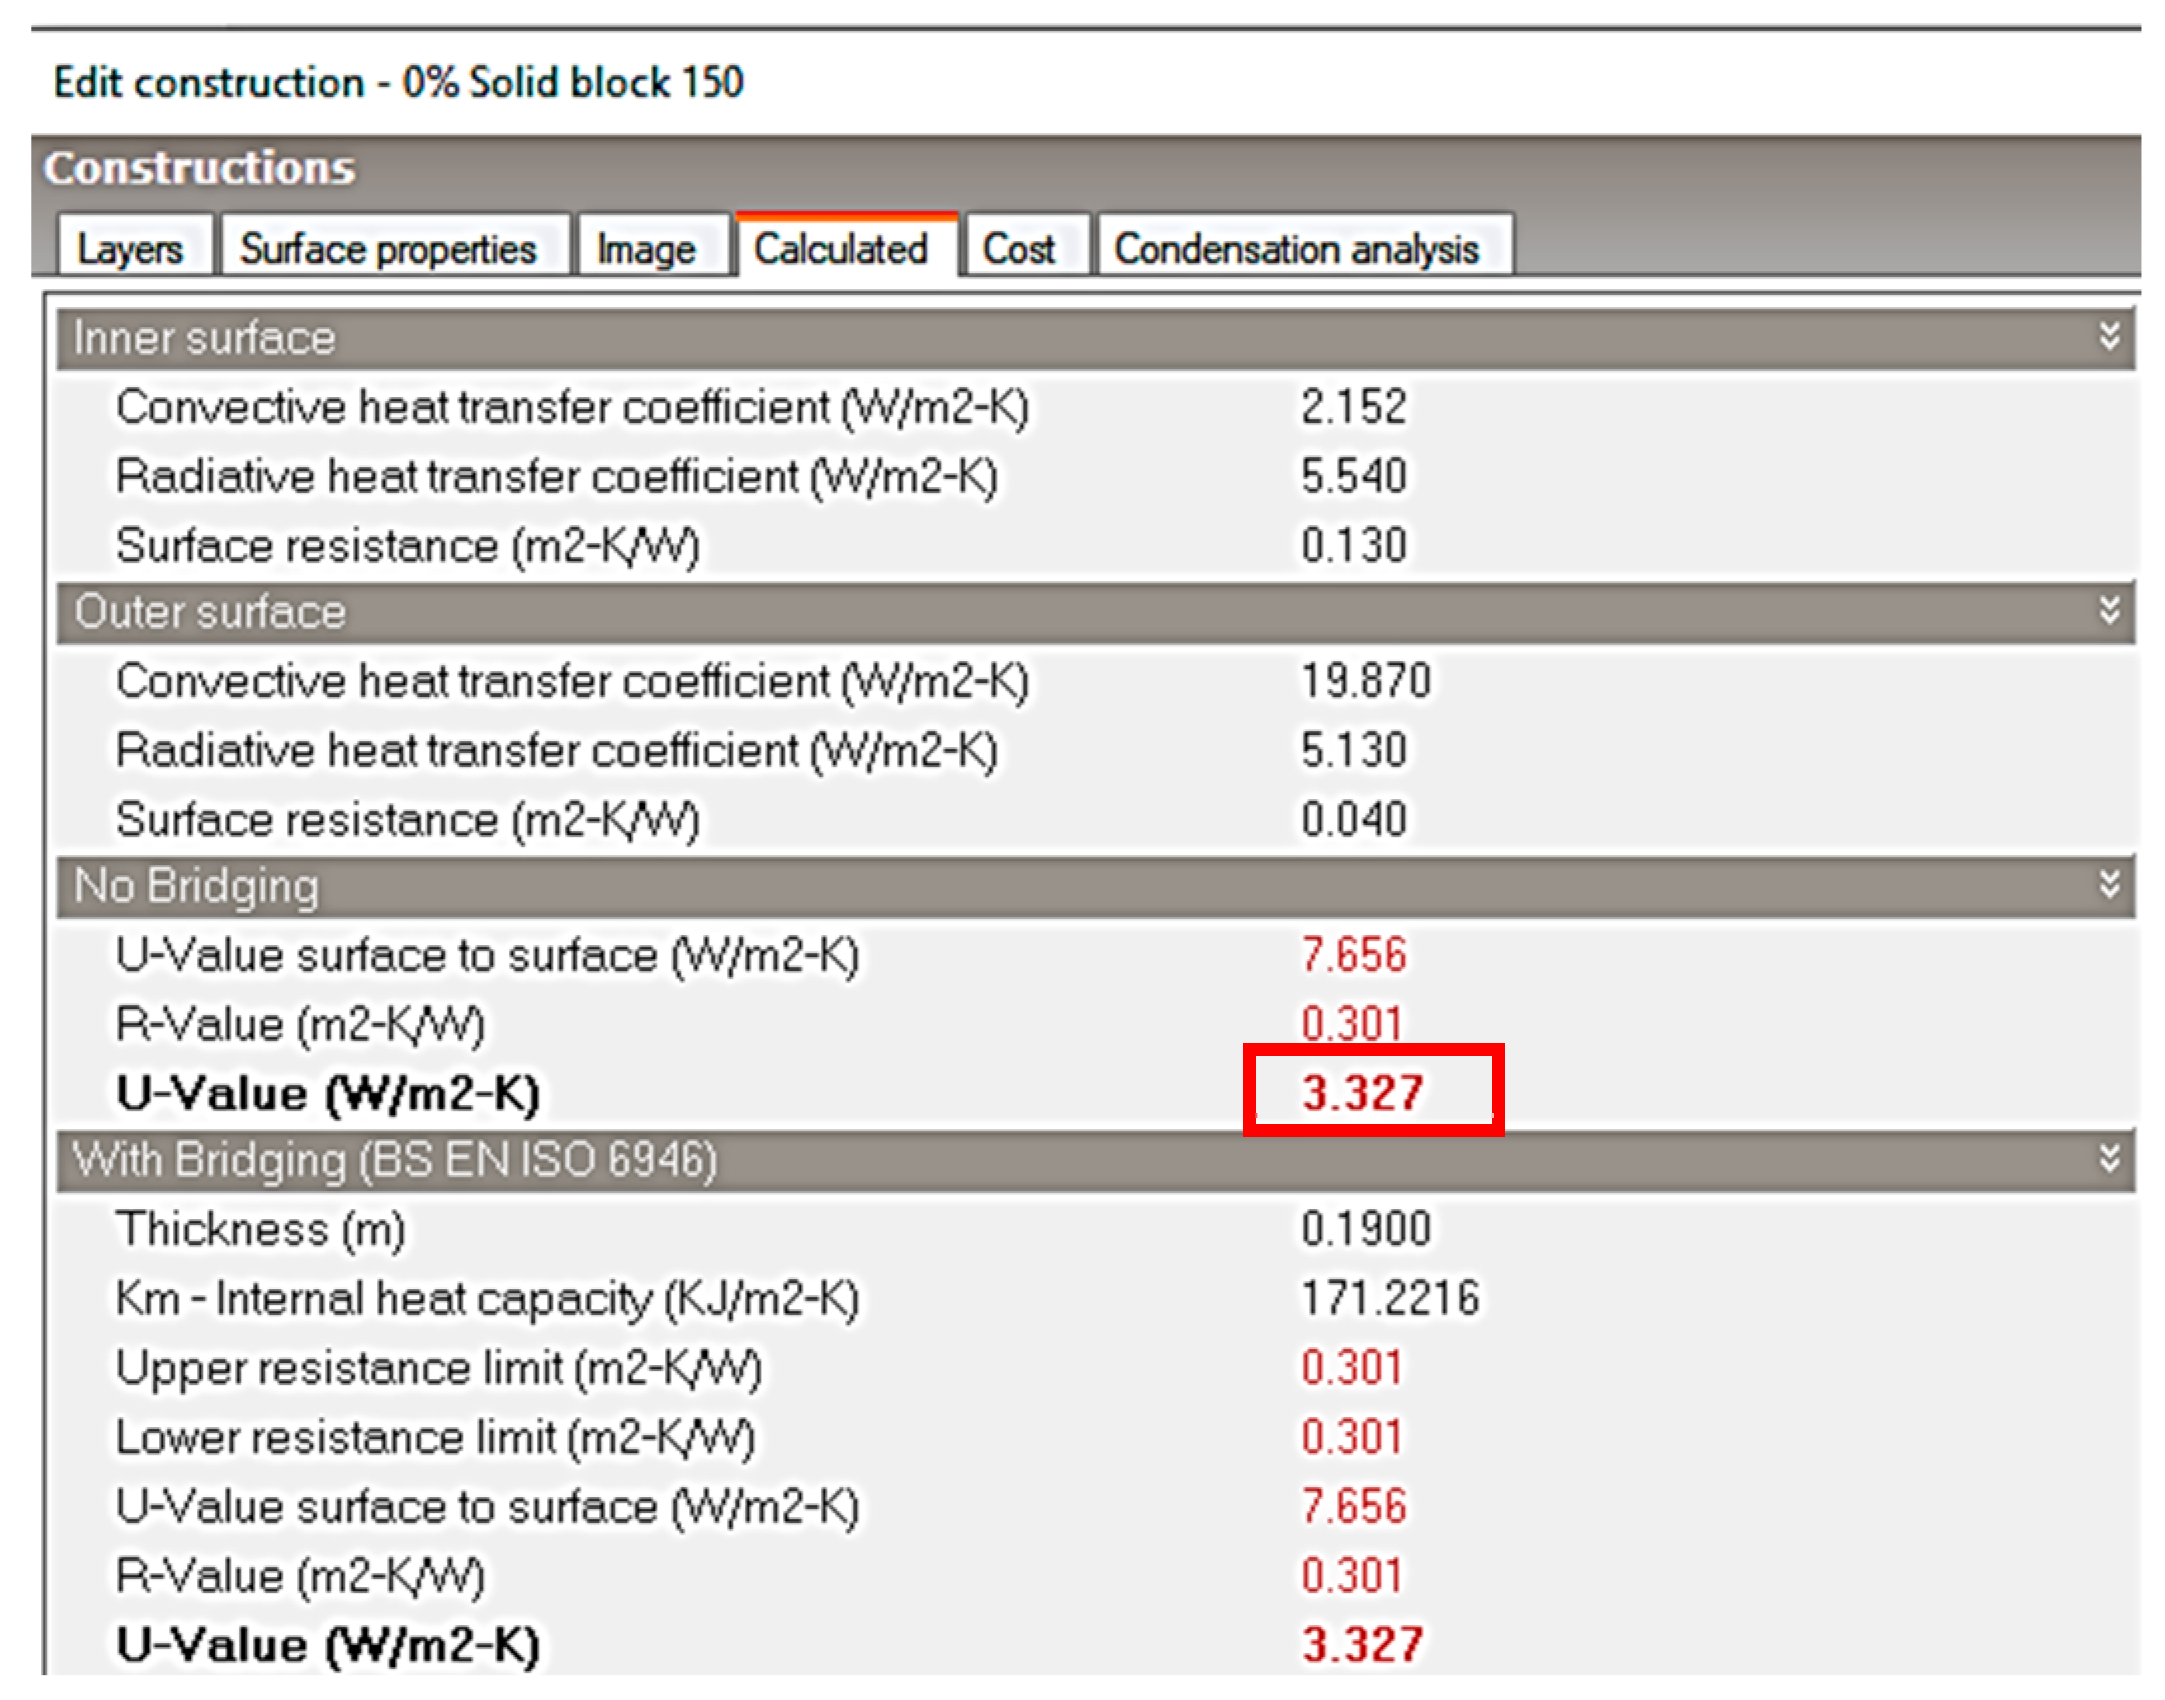2165x1700 pixels.
Task: Click the No Bridging section header
Action: pos(1094,886)
